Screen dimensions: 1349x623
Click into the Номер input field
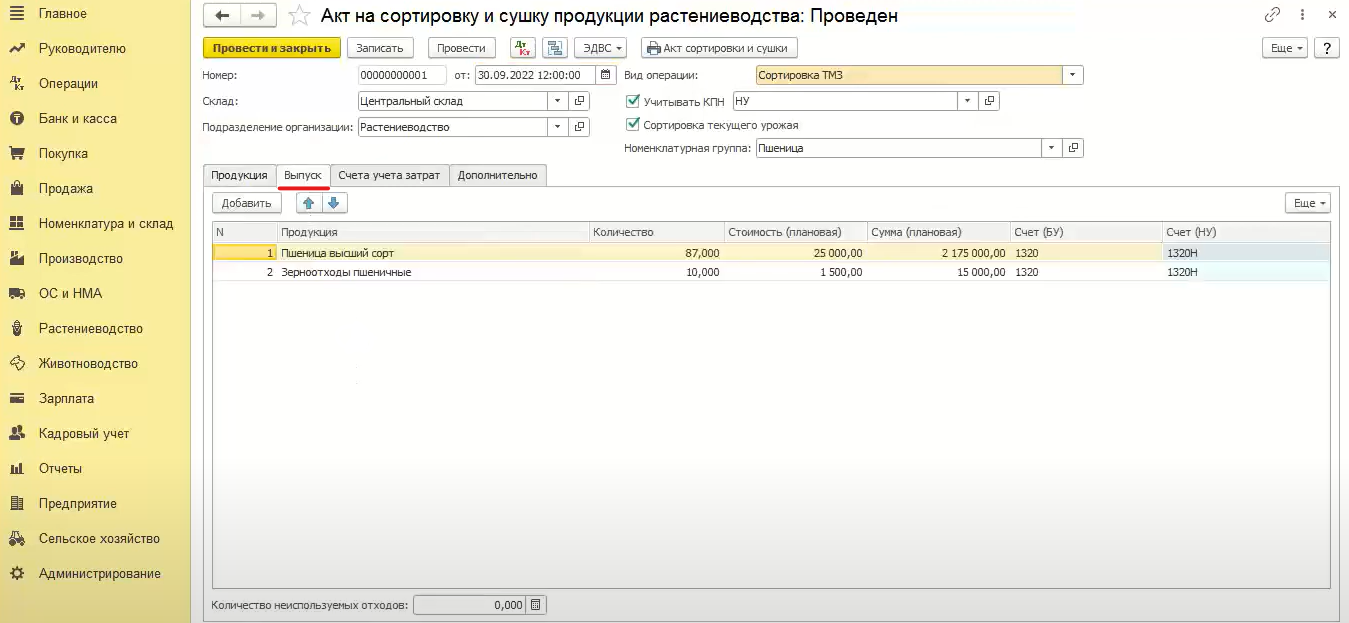click(x=402, y=75)
